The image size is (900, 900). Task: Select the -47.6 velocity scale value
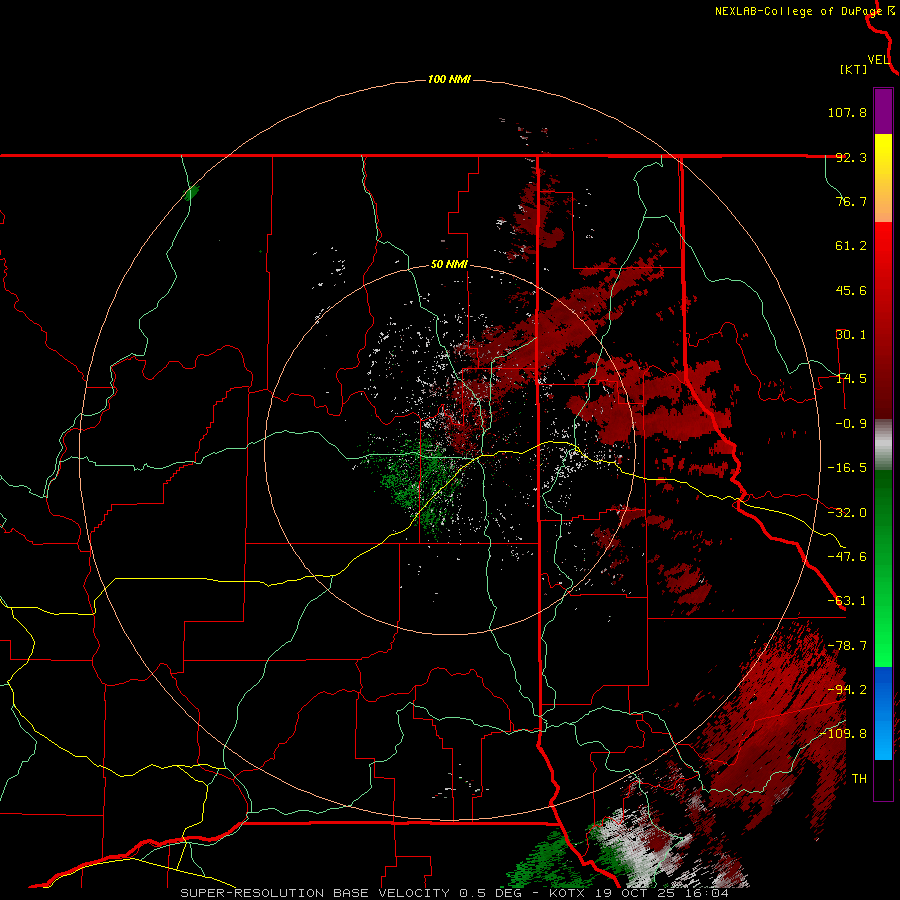(847, 557)
